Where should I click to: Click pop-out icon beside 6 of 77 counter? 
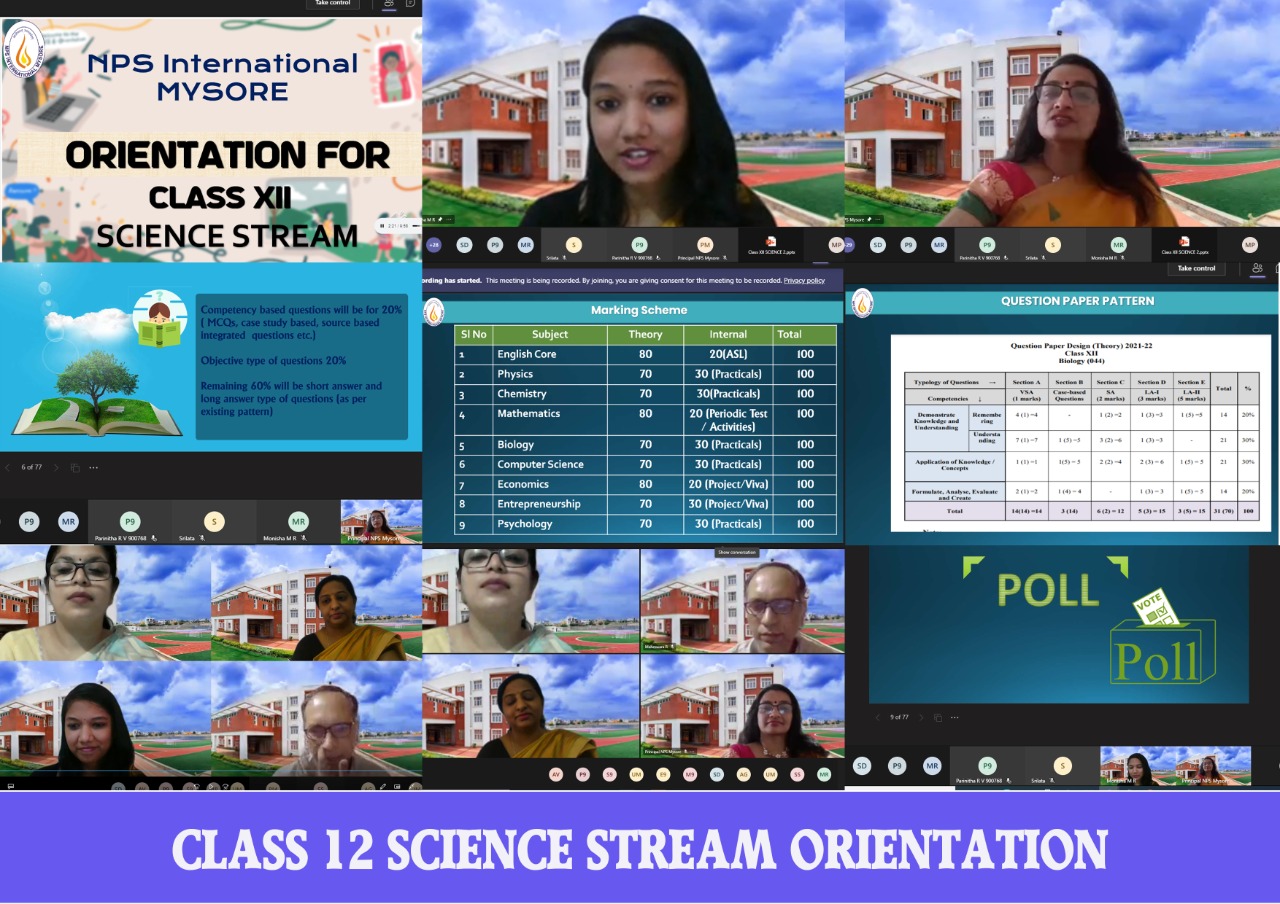coord(75,467)
